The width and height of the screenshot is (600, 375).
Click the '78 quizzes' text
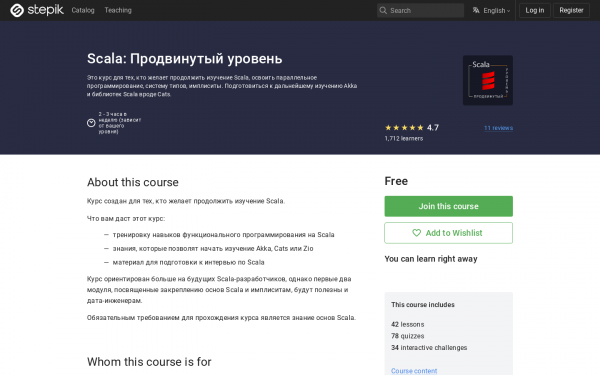(408, 336)
